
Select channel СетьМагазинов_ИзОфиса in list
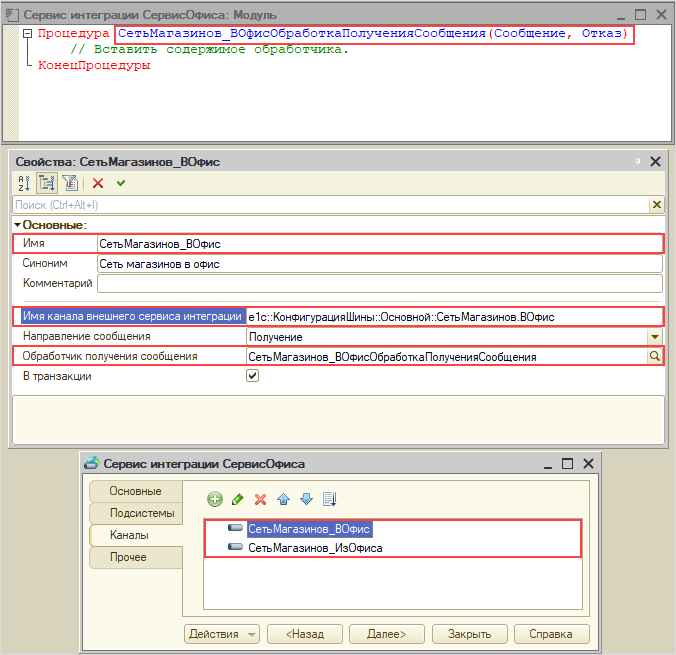(315, 548)
